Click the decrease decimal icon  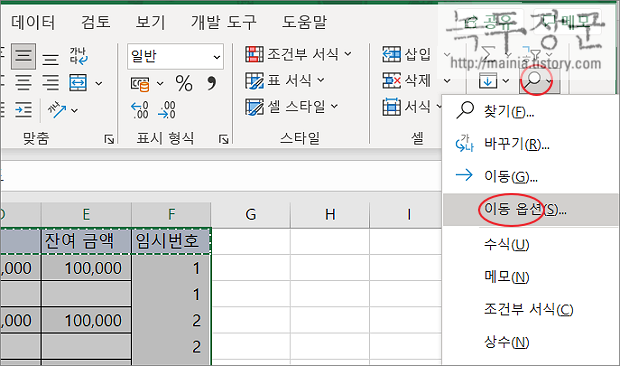click(x=166, y=110)
